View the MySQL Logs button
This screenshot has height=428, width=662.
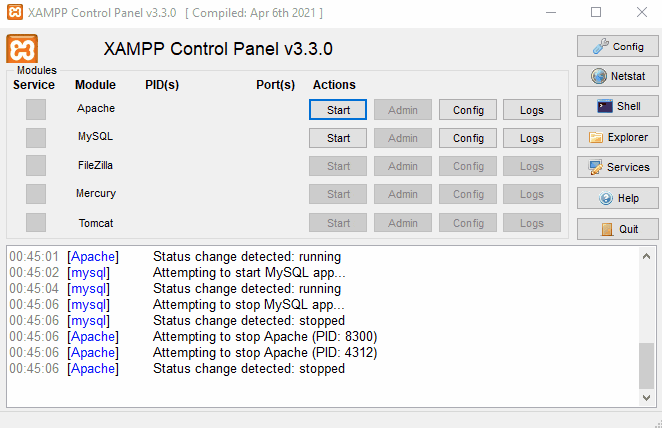(532, 138)
